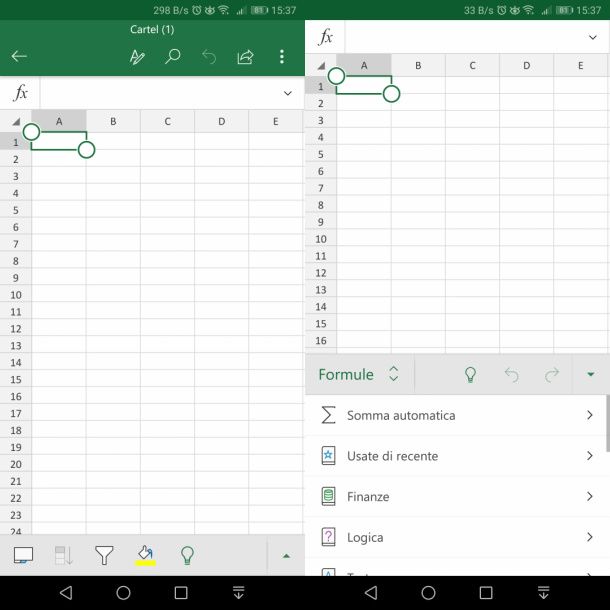The height and width of the screenshot is (610, 610).
Task: Tap undo arrow in the Formule ribbon bar
Action: coord(511,375)
